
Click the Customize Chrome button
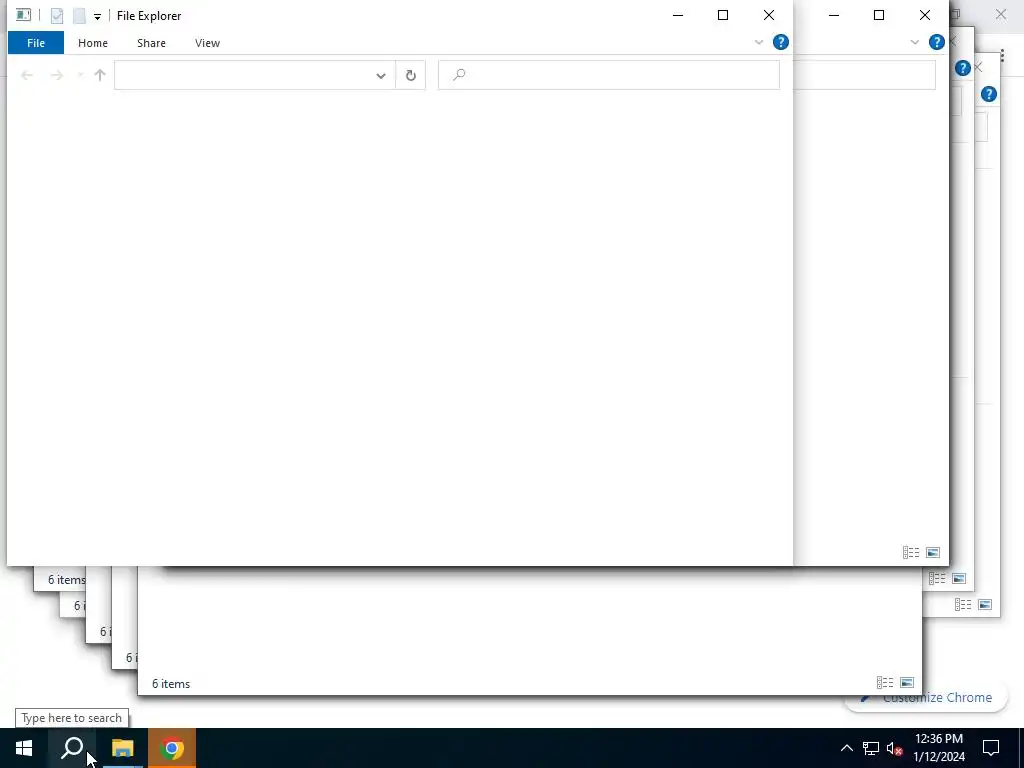point(927,698)
